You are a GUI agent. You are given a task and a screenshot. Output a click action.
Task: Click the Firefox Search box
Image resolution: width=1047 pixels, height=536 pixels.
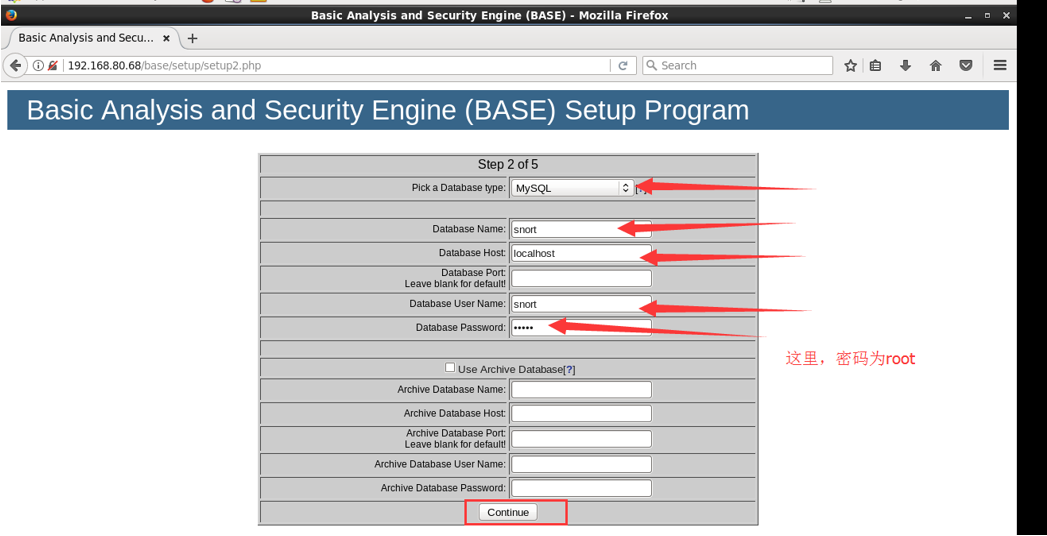point(737,65)
